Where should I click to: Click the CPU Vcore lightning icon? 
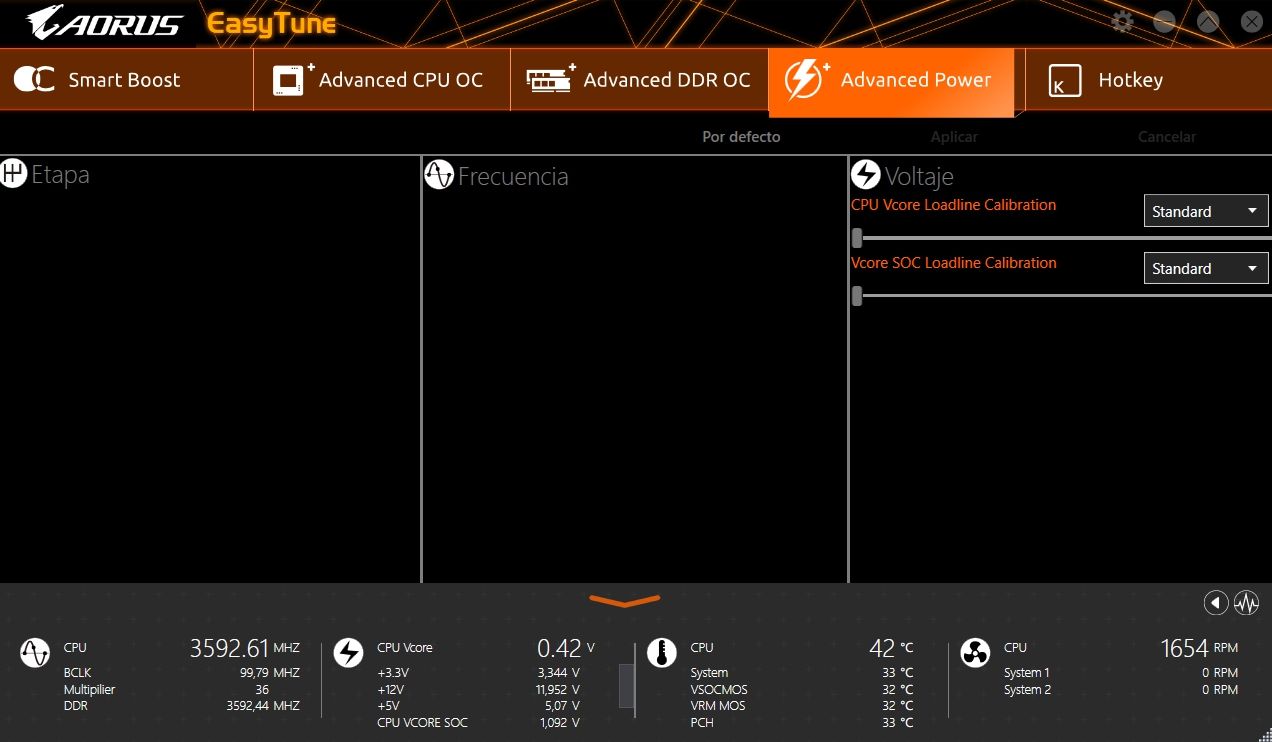click(348, 653)
